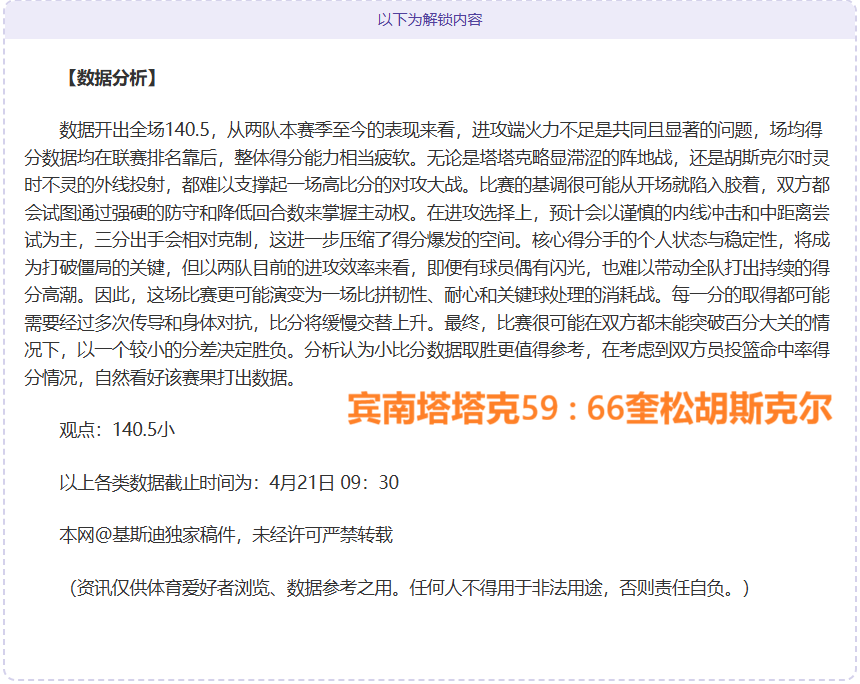Click the 以下为解锁内容 header bar
Image resolution: width=860 pixels, height=684 pixels.
(430, 17)
